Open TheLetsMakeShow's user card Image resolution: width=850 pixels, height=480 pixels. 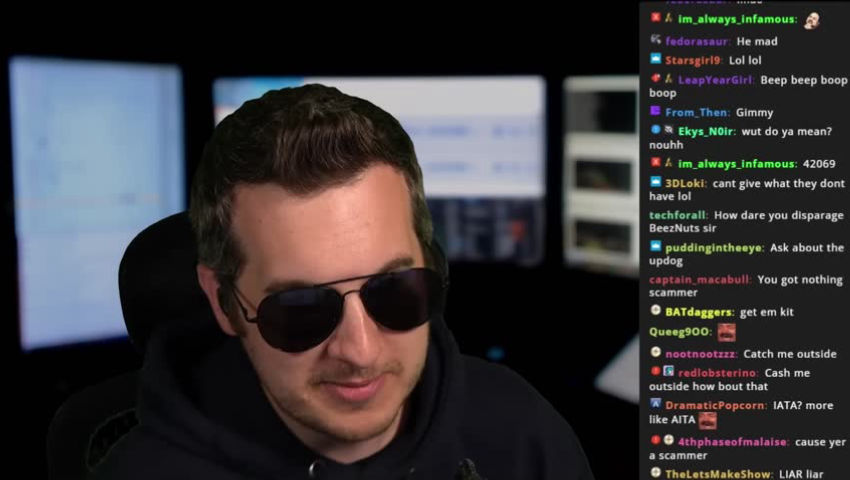(718, 474)
